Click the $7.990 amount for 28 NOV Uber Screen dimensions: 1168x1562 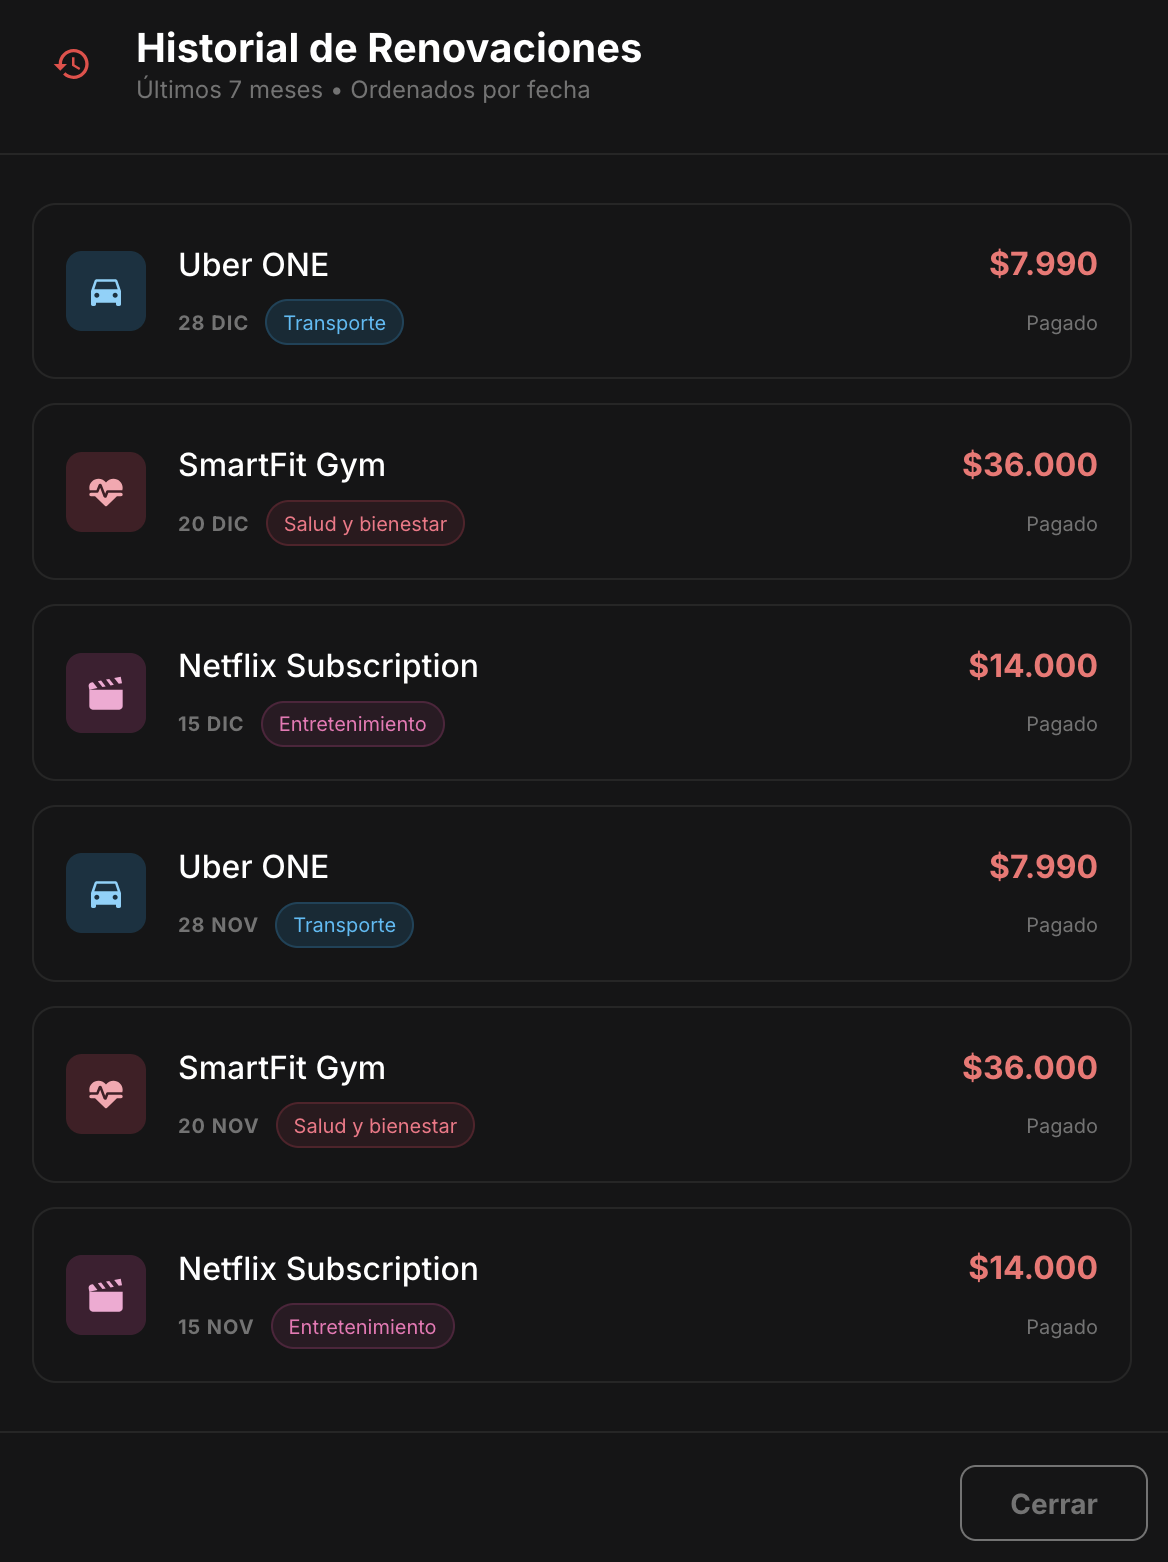click(1042, 866)
